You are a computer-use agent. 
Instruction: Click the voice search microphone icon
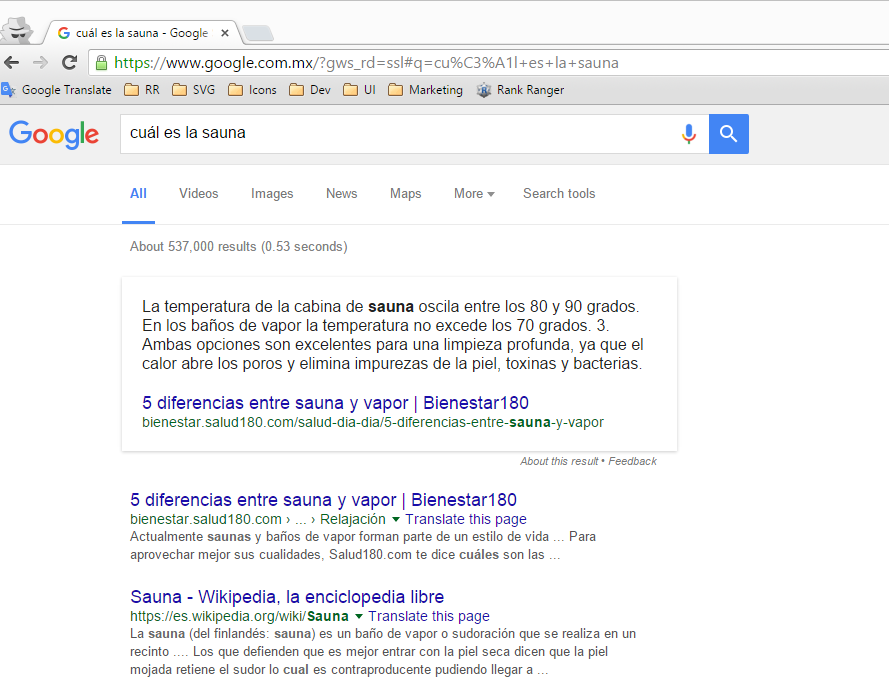pyautogui.click(x=688, y=134)
